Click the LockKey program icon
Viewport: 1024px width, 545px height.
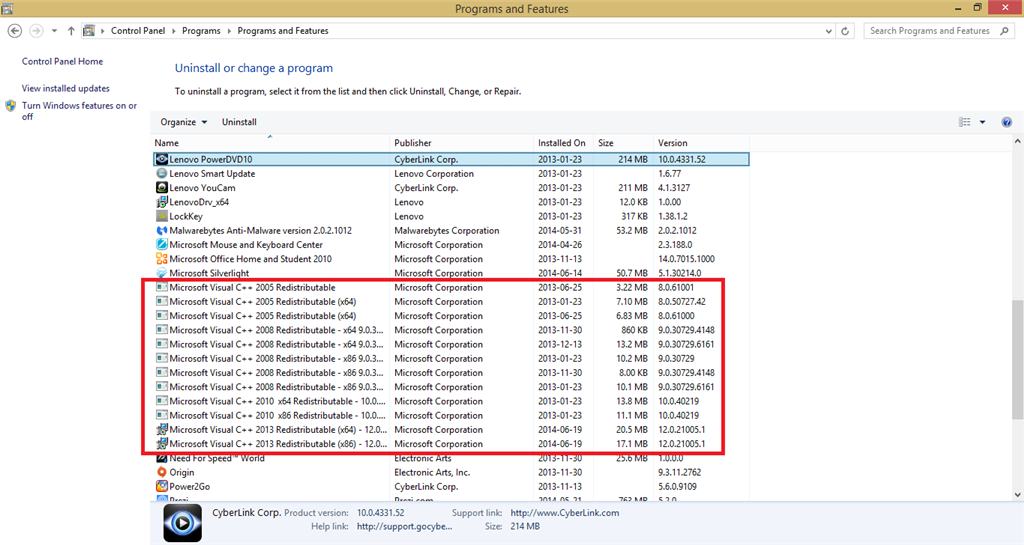coord(161,216)
